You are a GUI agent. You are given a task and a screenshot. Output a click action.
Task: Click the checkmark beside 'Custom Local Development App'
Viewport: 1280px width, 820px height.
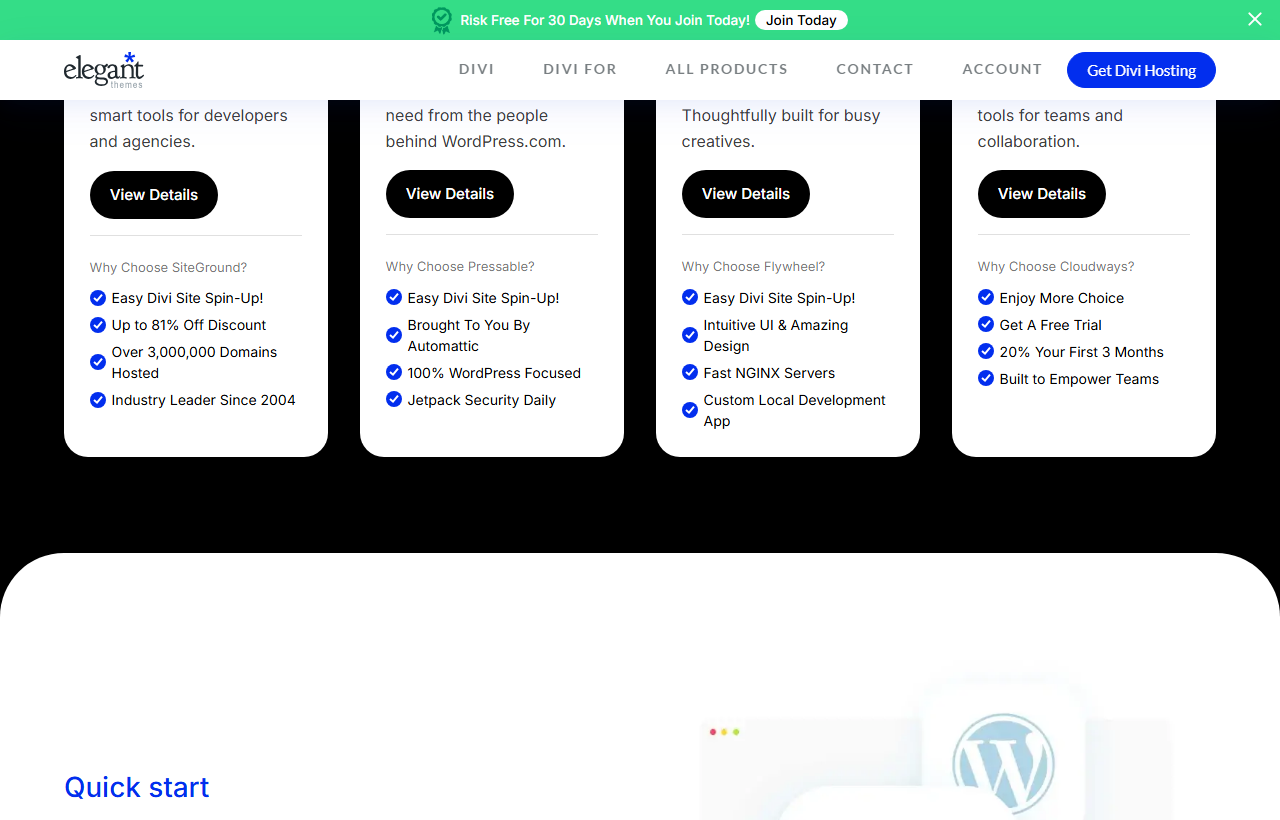(690, 410)
